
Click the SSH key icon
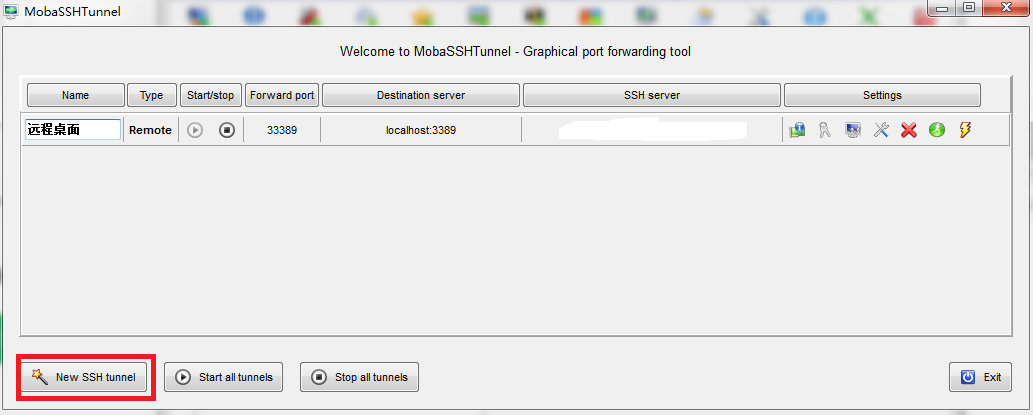coord(825,130)
